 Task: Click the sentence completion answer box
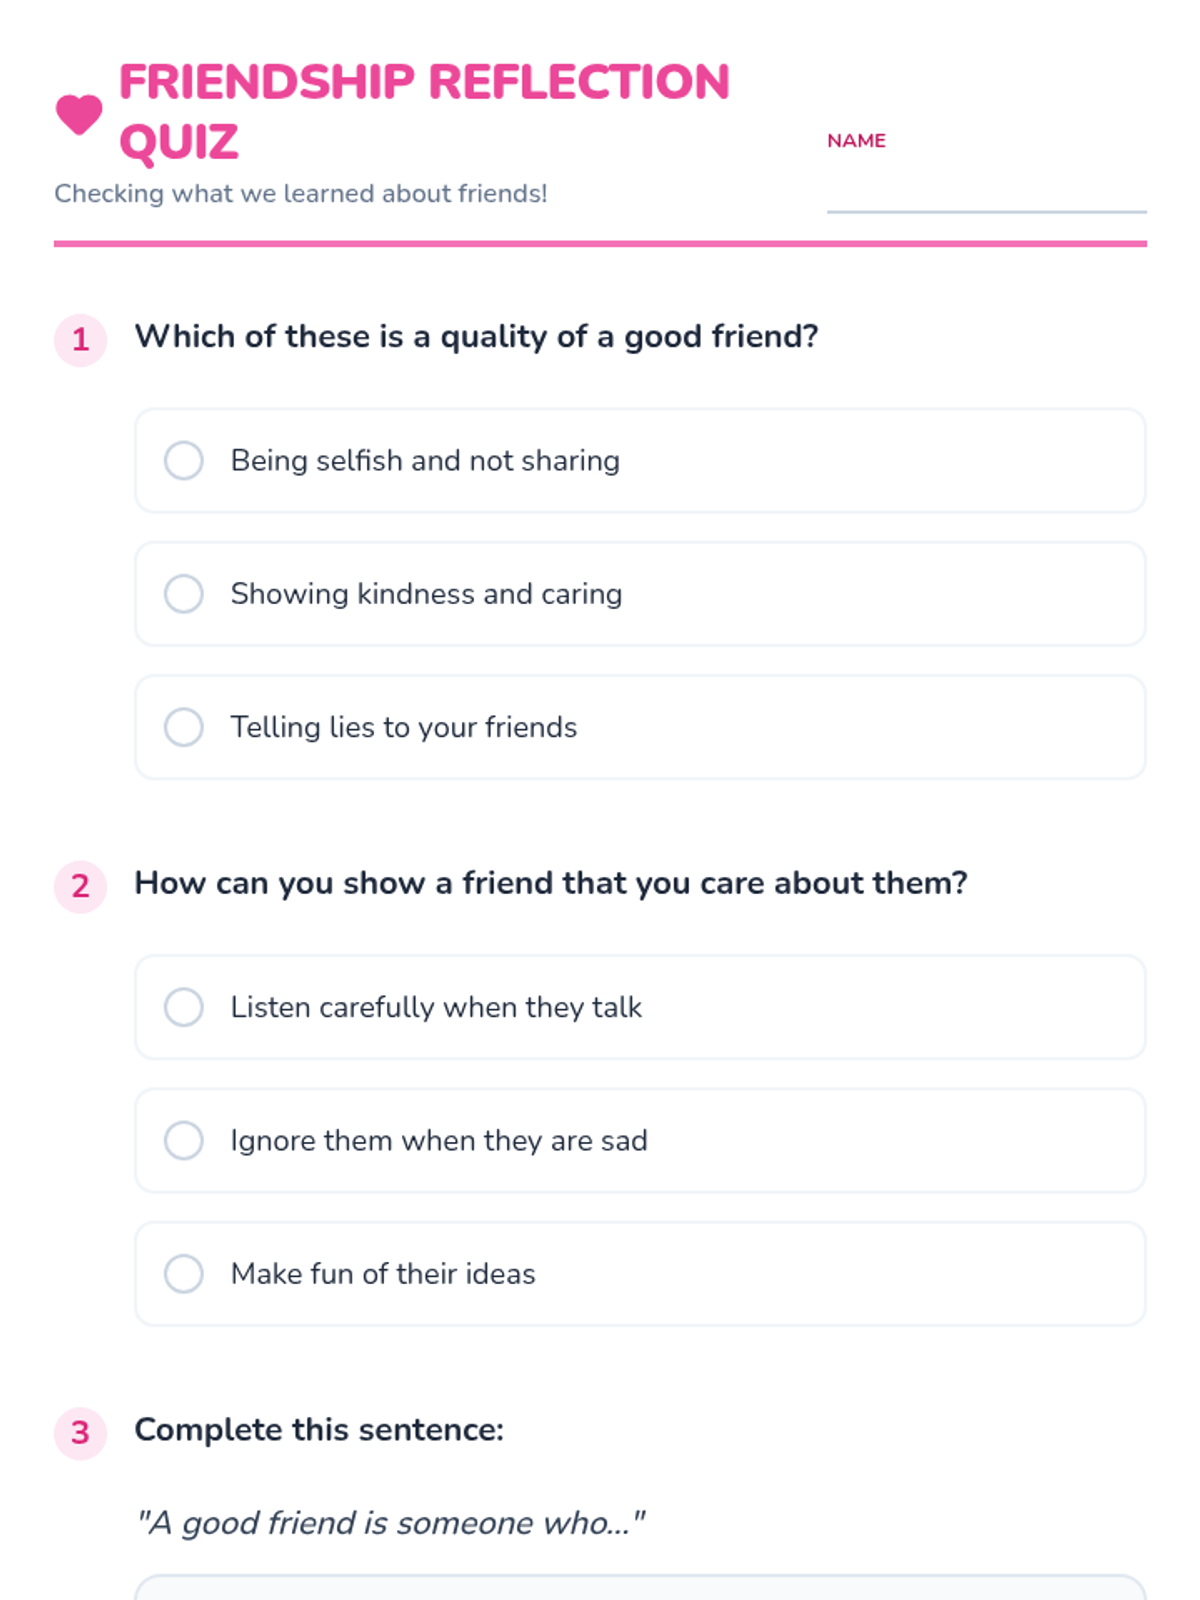[640, 1588]
